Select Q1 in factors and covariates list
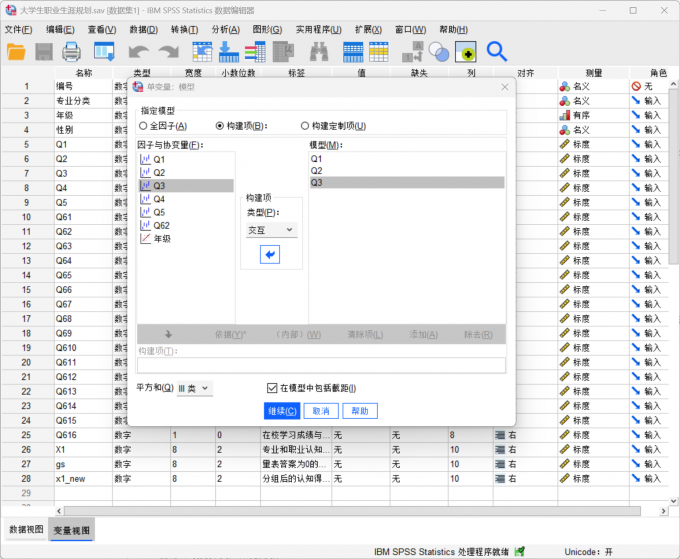The height and width of the screenshot is (559, 680). 186,160
